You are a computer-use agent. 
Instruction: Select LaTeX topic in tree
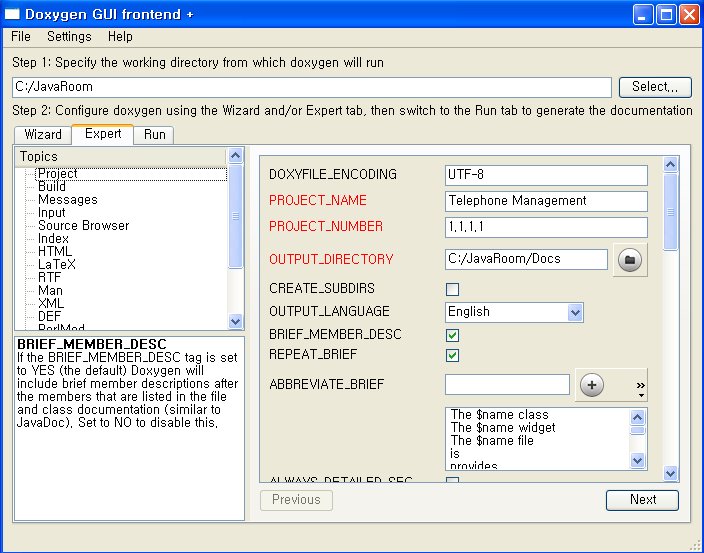pos(57,264)
